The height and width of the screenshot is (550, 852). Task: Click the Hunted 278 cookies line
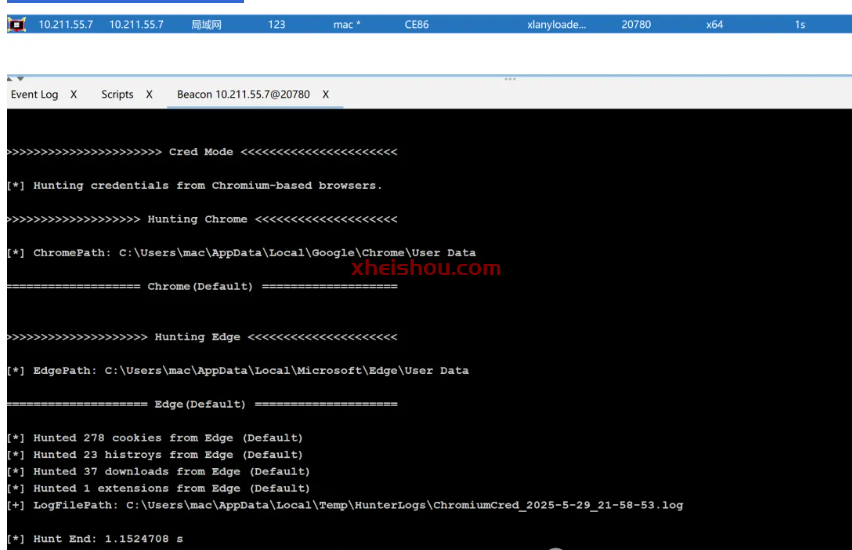pyautogui.click(x=155, y=438)
